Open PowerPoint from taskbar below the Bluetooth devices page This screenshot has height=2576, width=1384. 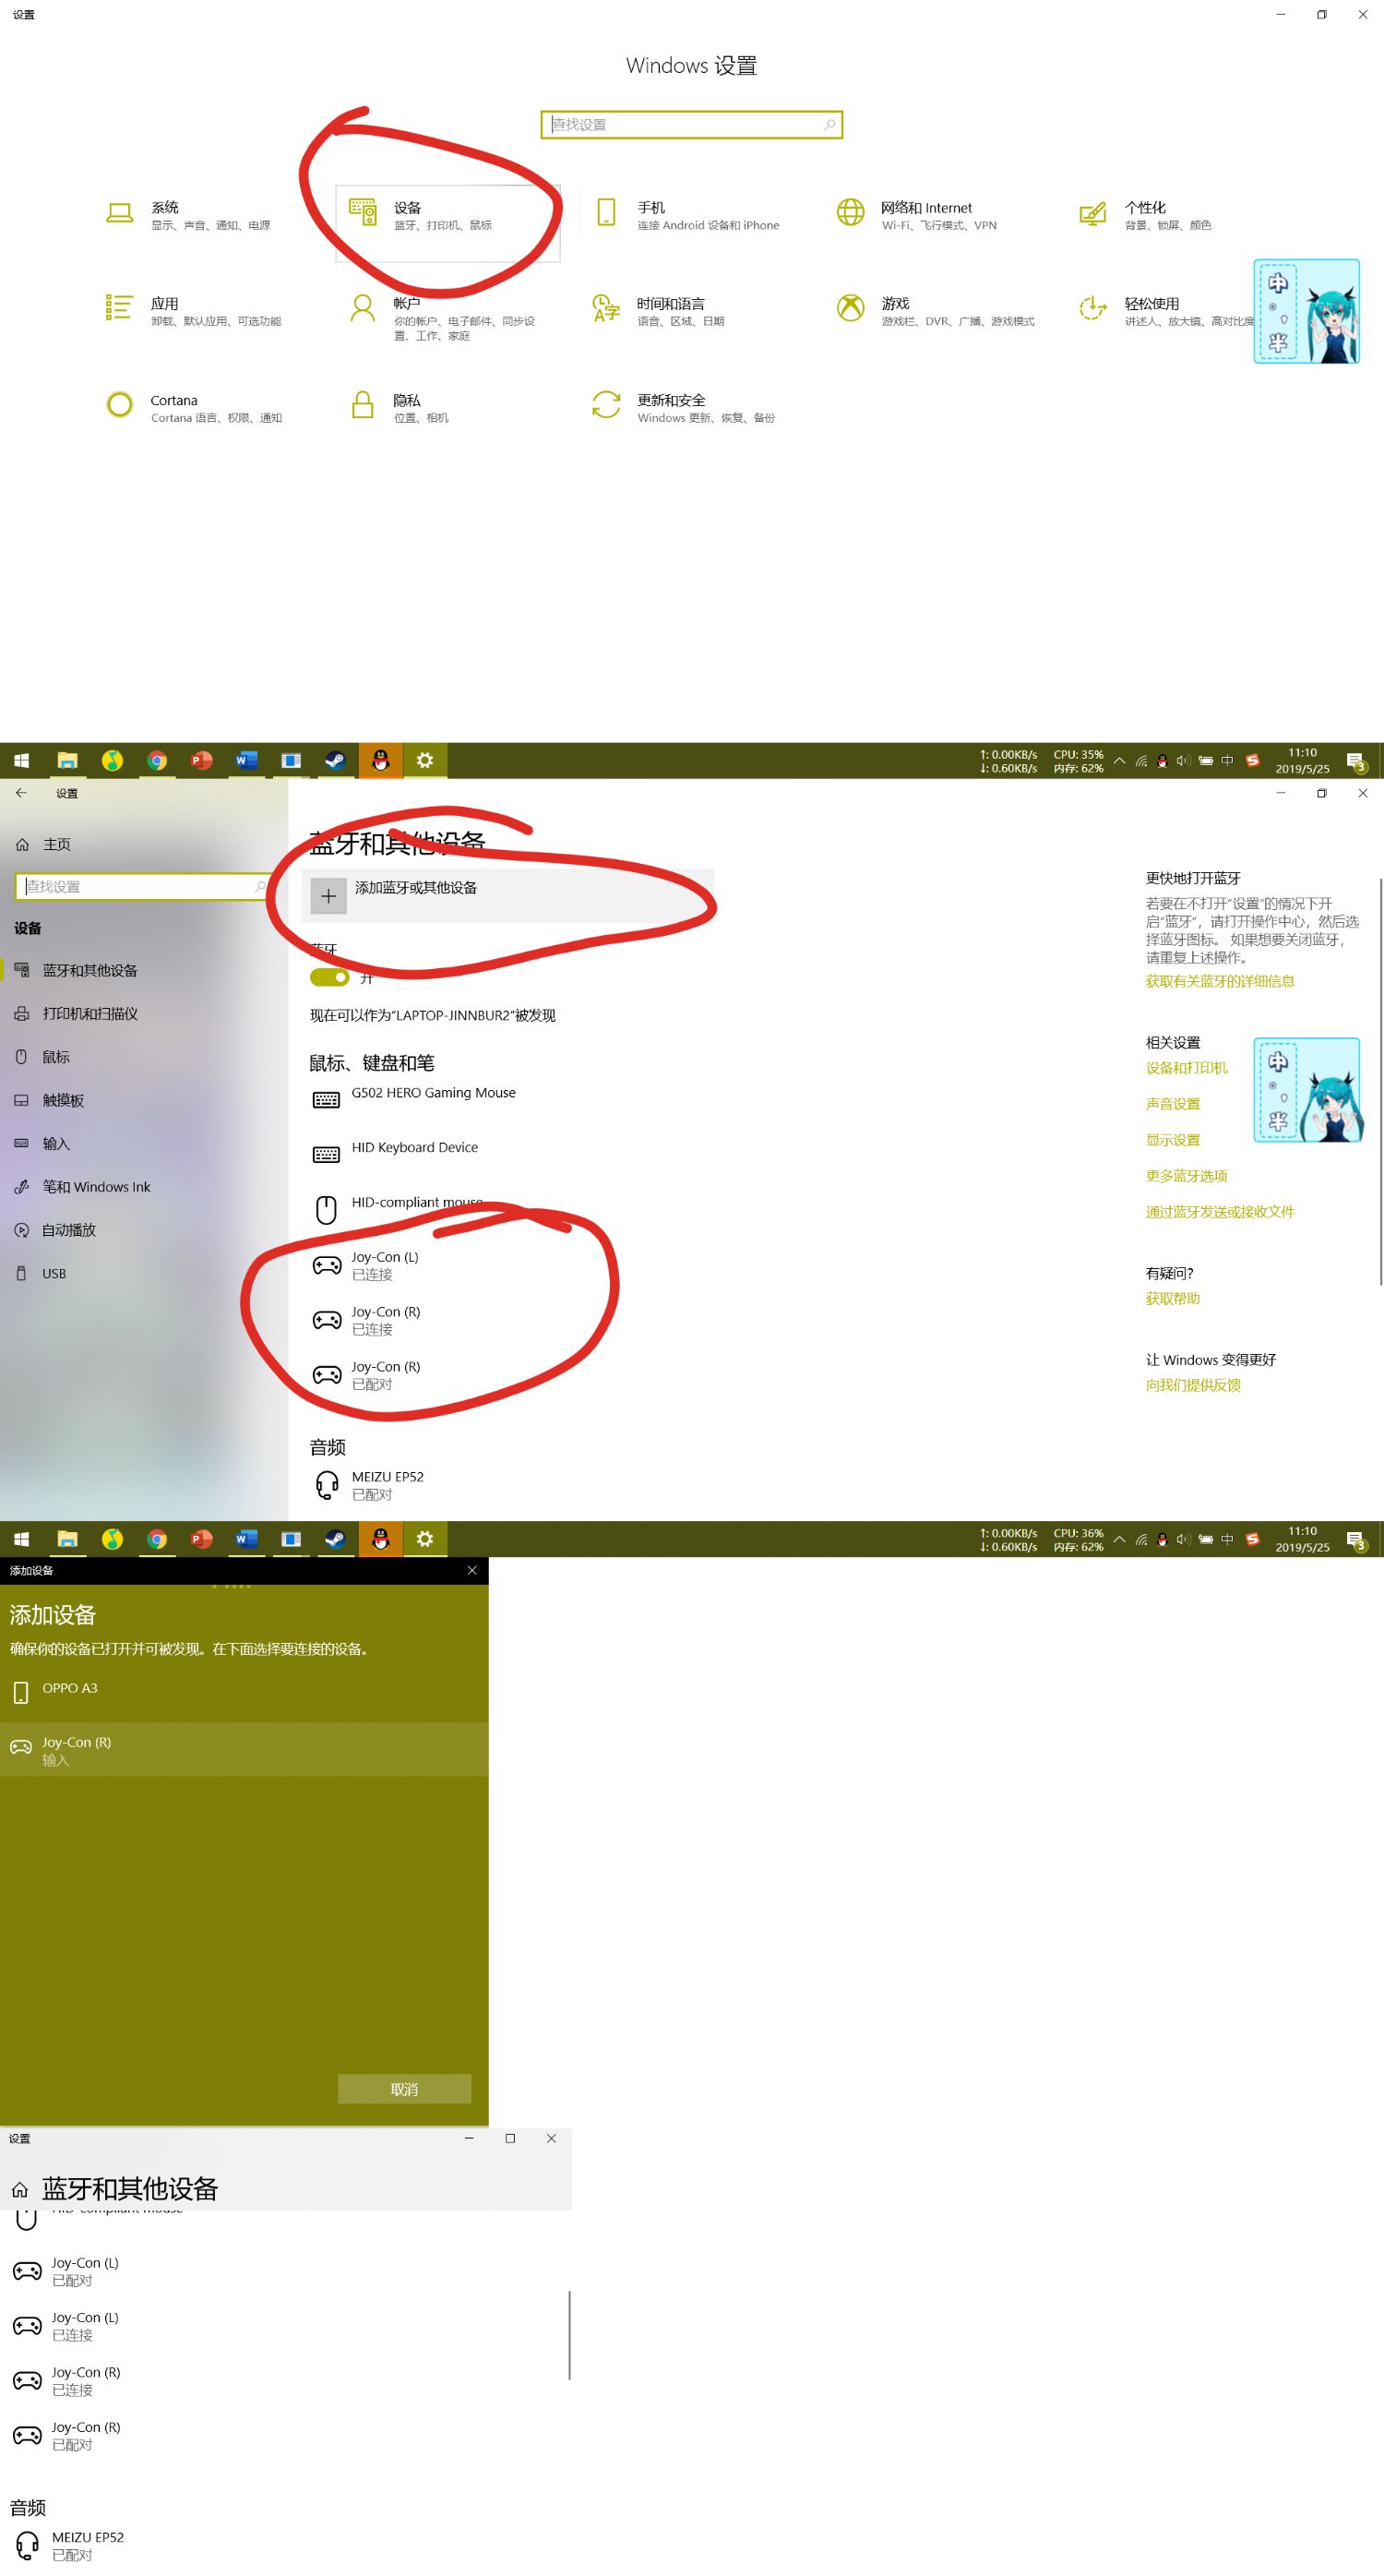coord(202,1539)
